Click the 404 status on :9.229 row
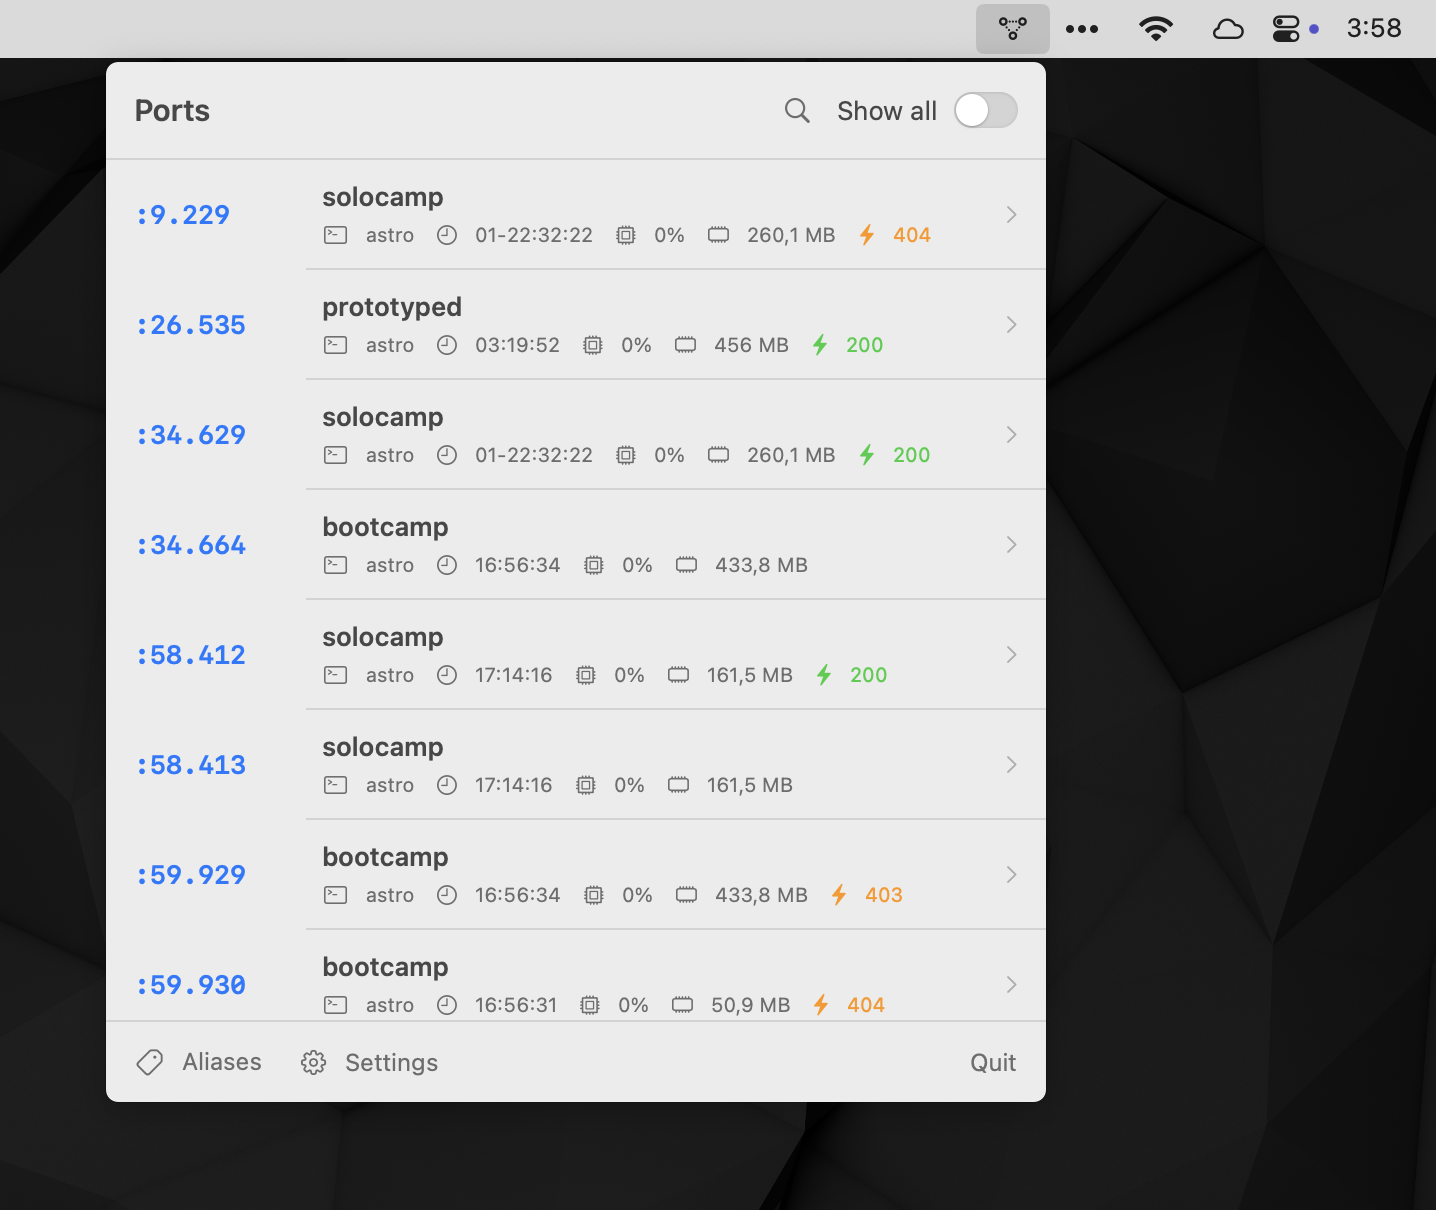Screen dimensions: 1436x1210 (912, 235)
